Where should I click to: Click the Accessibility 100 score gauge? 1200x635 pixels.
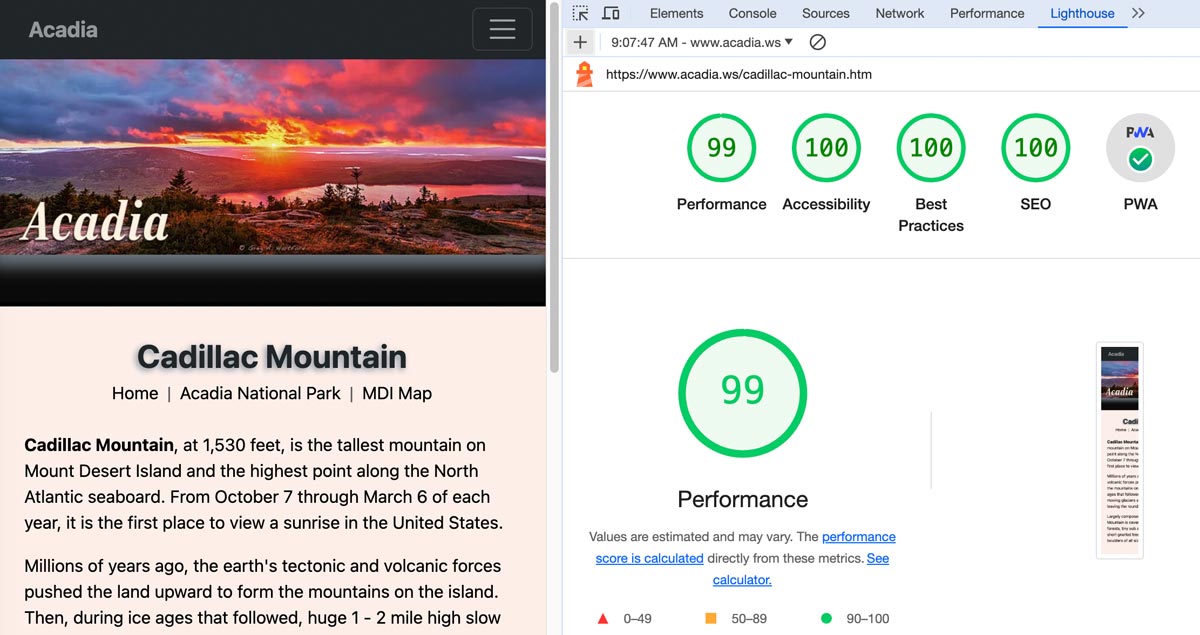[x=826, y=148]
